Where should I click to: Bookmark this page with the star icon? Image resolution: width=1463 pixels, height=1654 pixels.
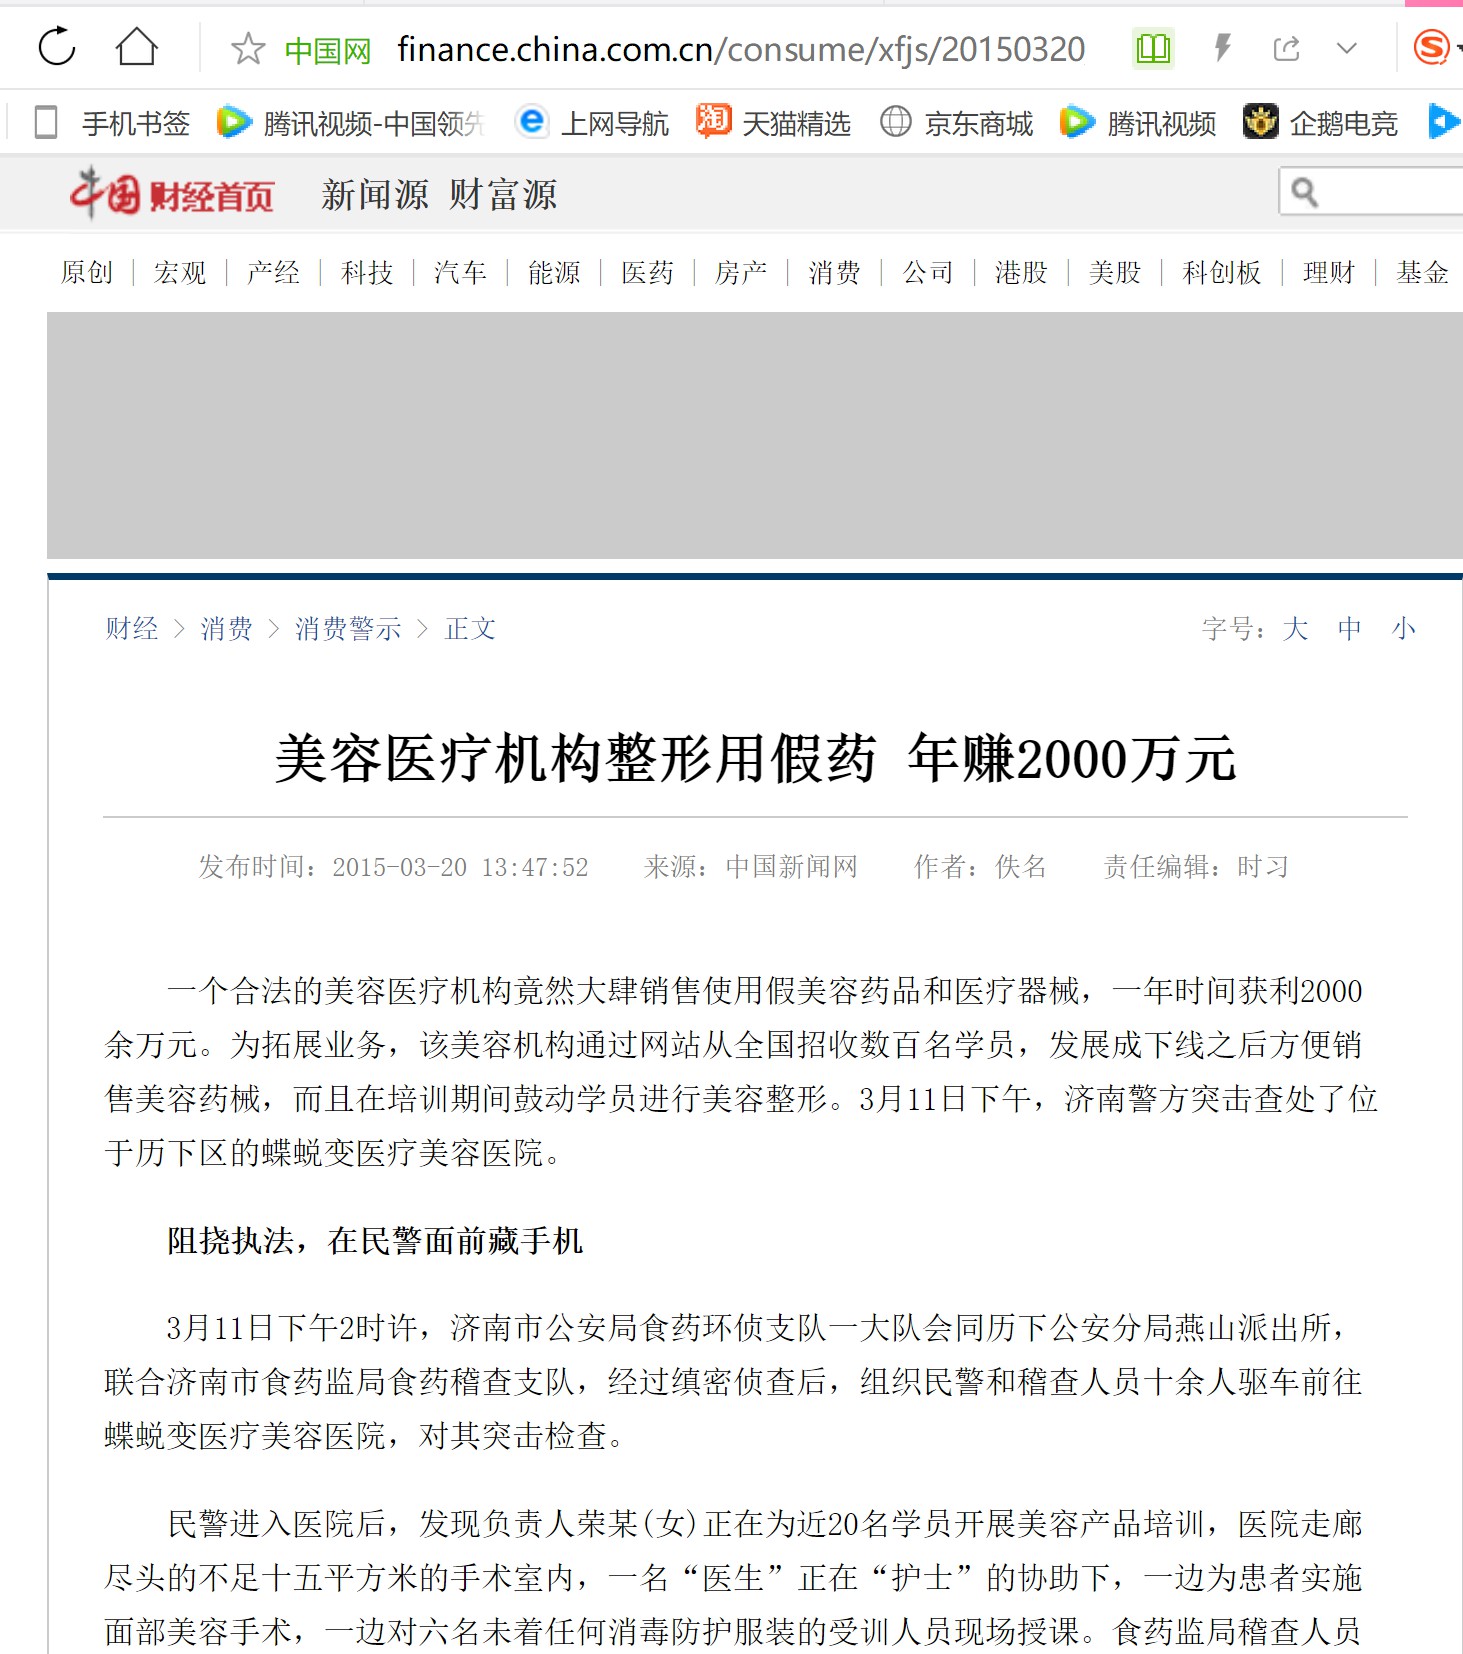(247, 48)
